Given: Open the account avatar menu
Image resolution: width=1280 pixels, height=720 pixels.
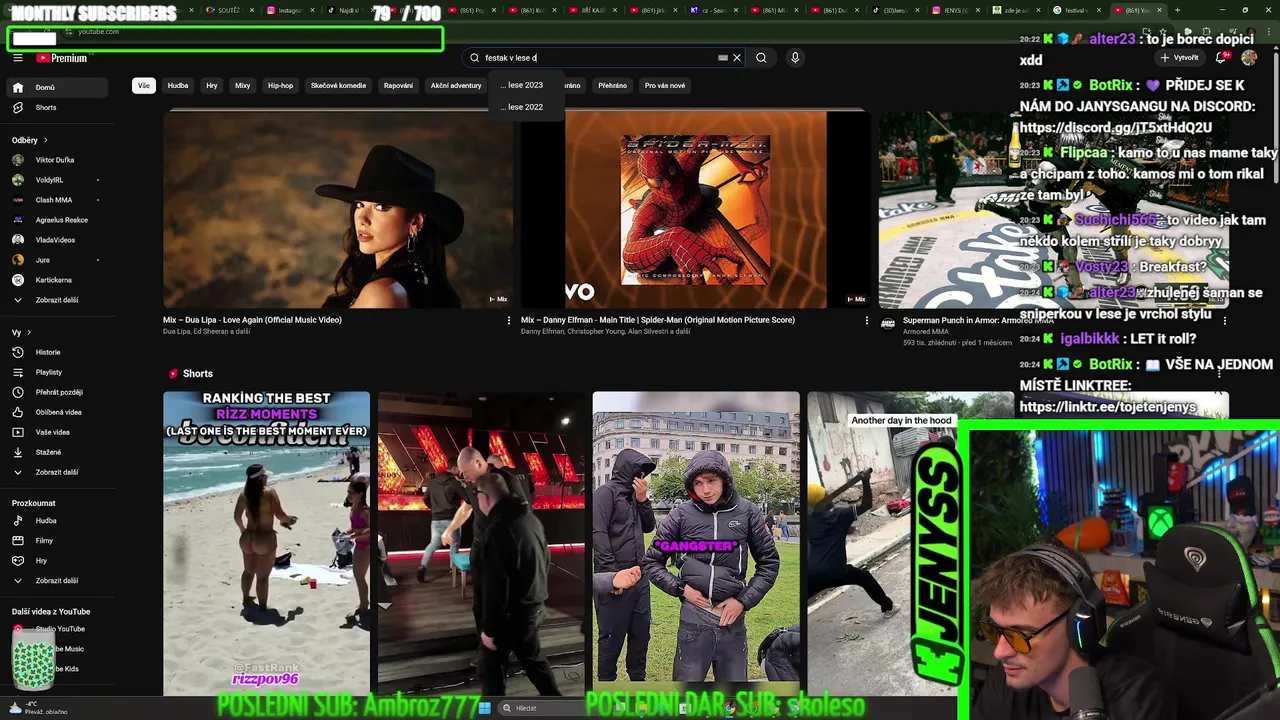Looking at the screenshot, I should [1249, 58].
